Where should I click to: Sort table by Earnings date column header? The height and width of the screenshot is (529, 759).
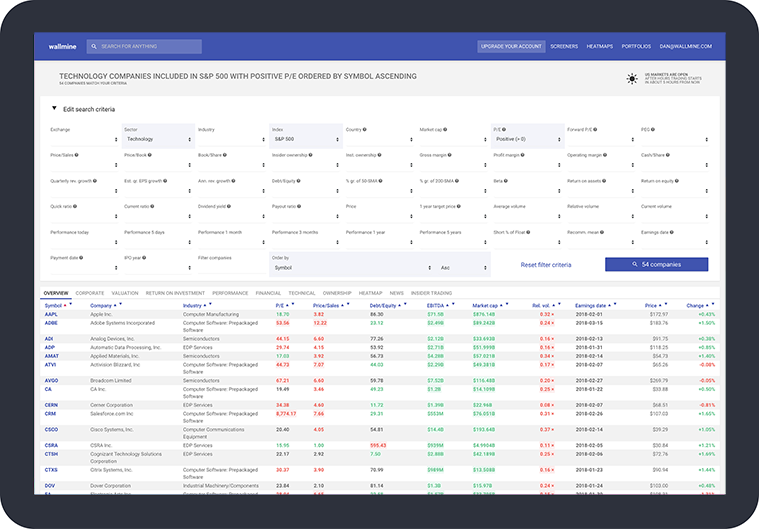click(x=591, y=306)
